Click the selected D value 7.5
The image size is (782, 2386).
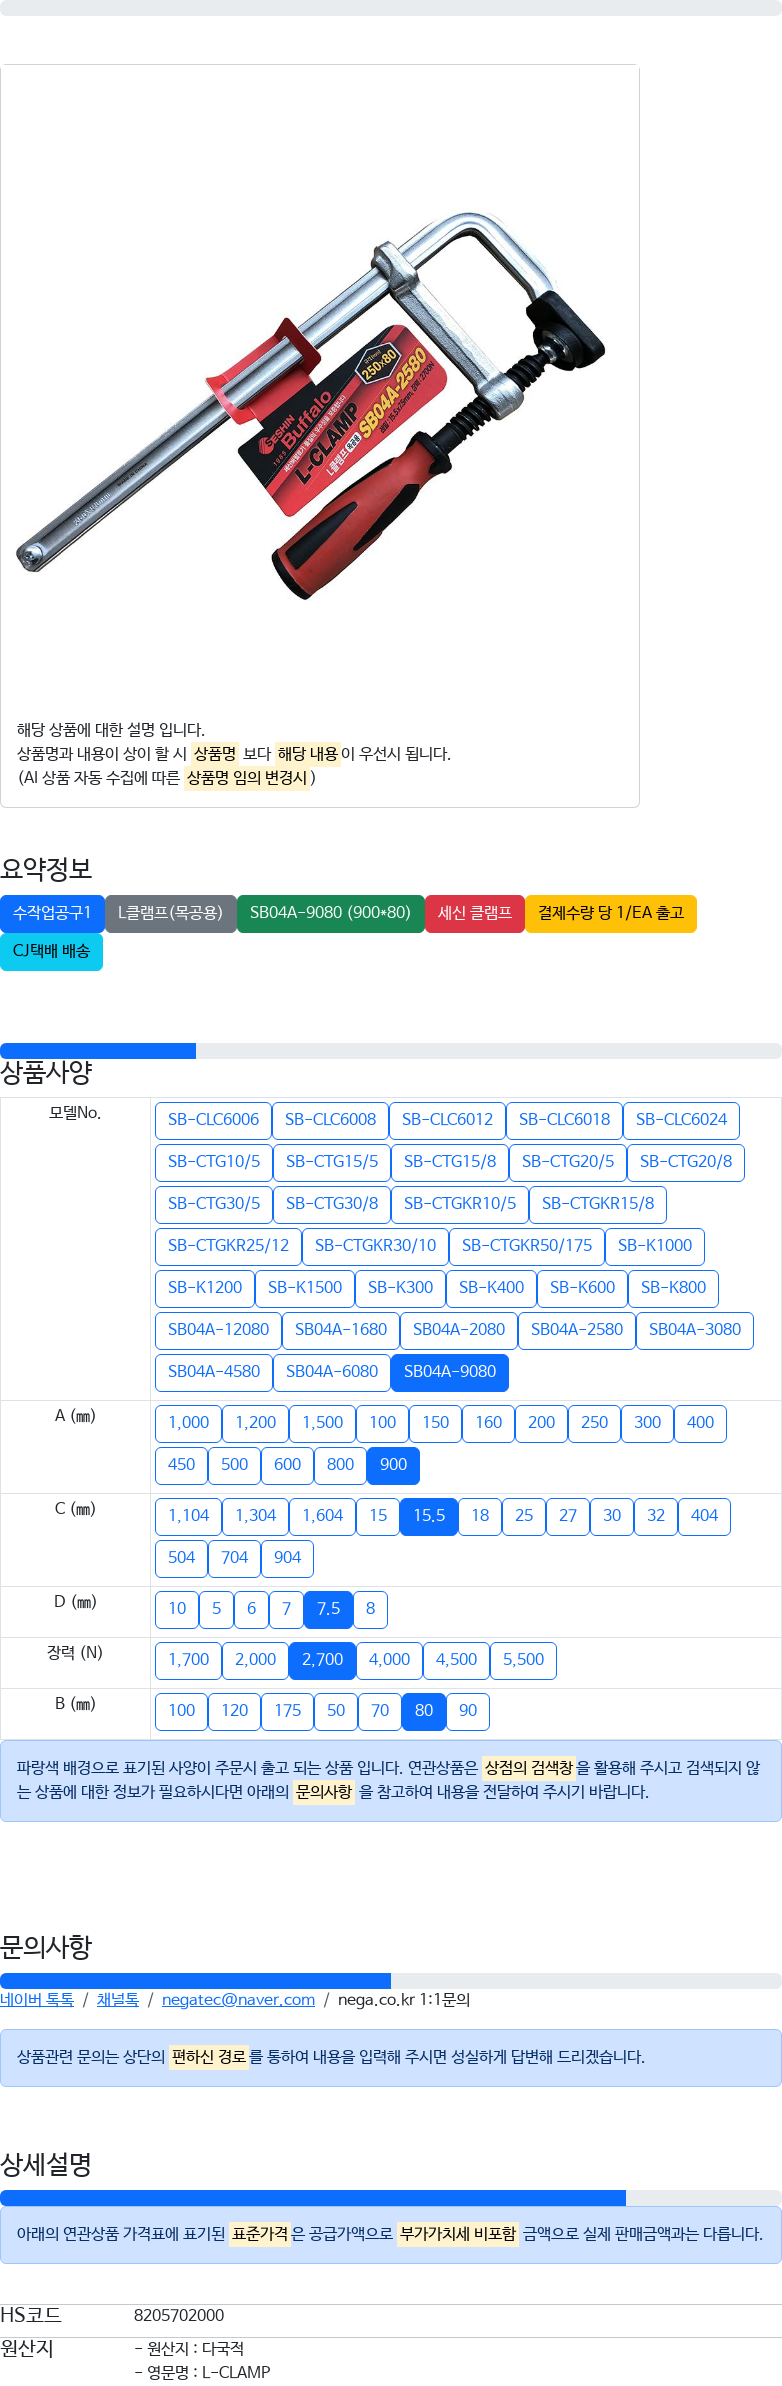pyautogui.click(x=328, y=1609)
